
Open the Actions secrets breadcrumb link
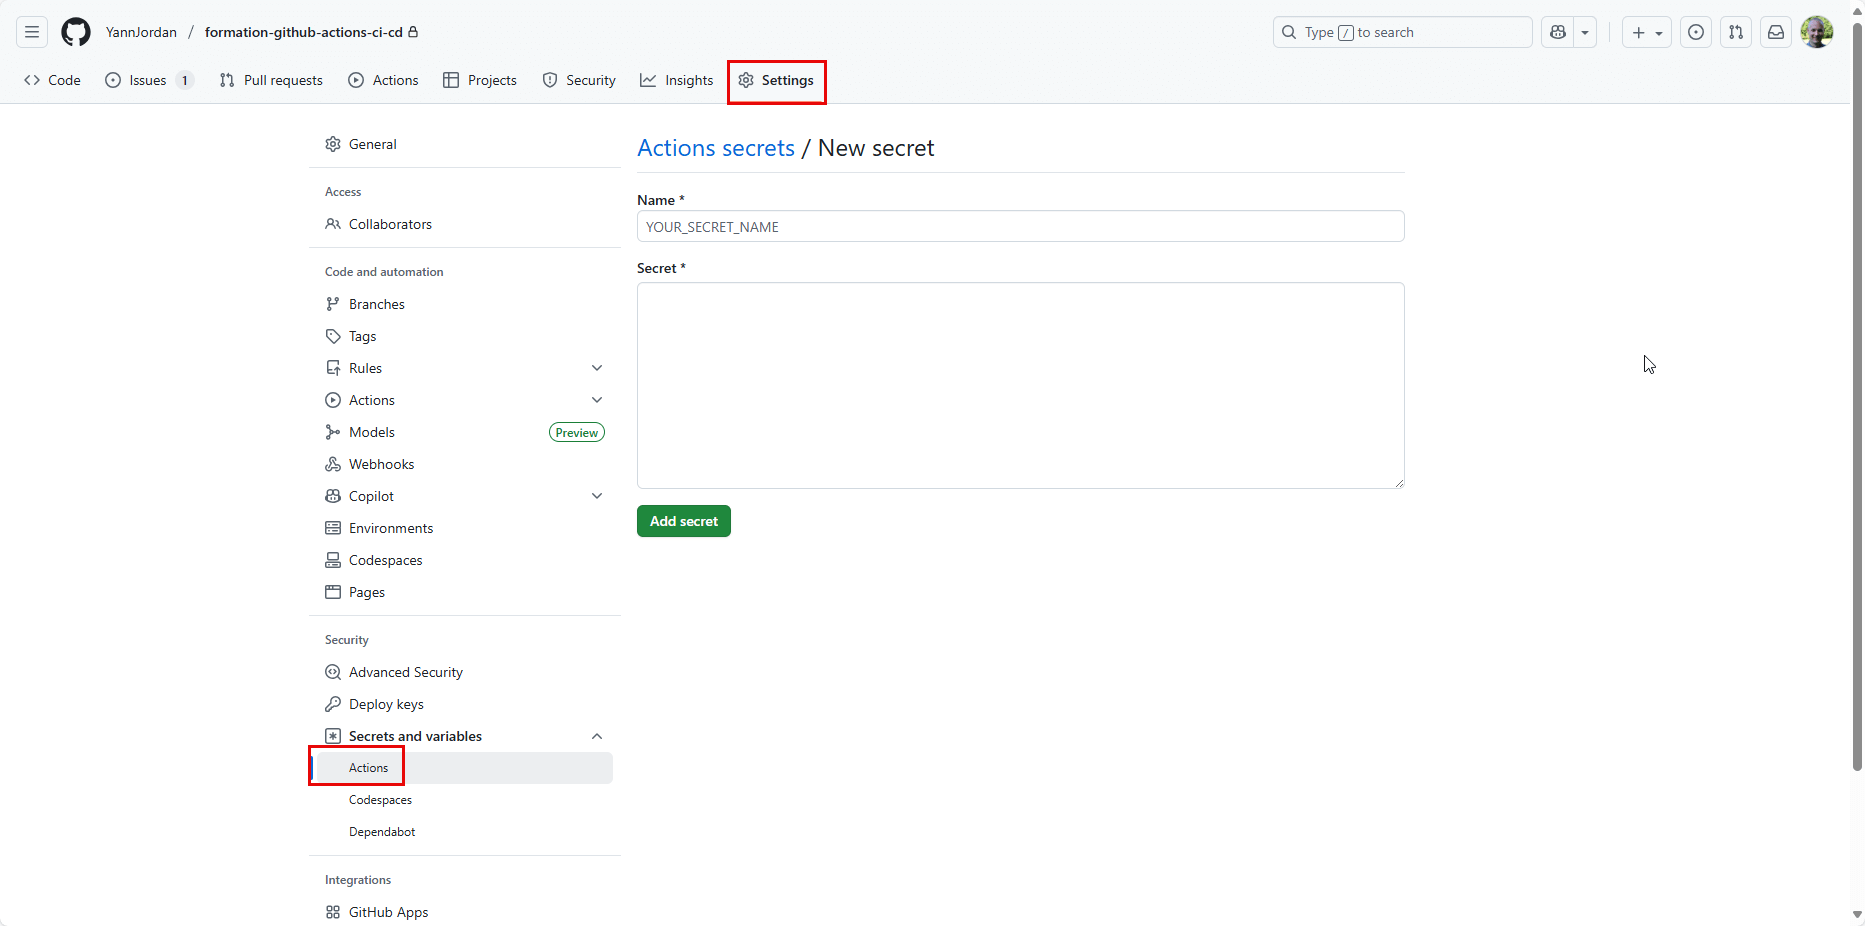(x=715, y=147)
